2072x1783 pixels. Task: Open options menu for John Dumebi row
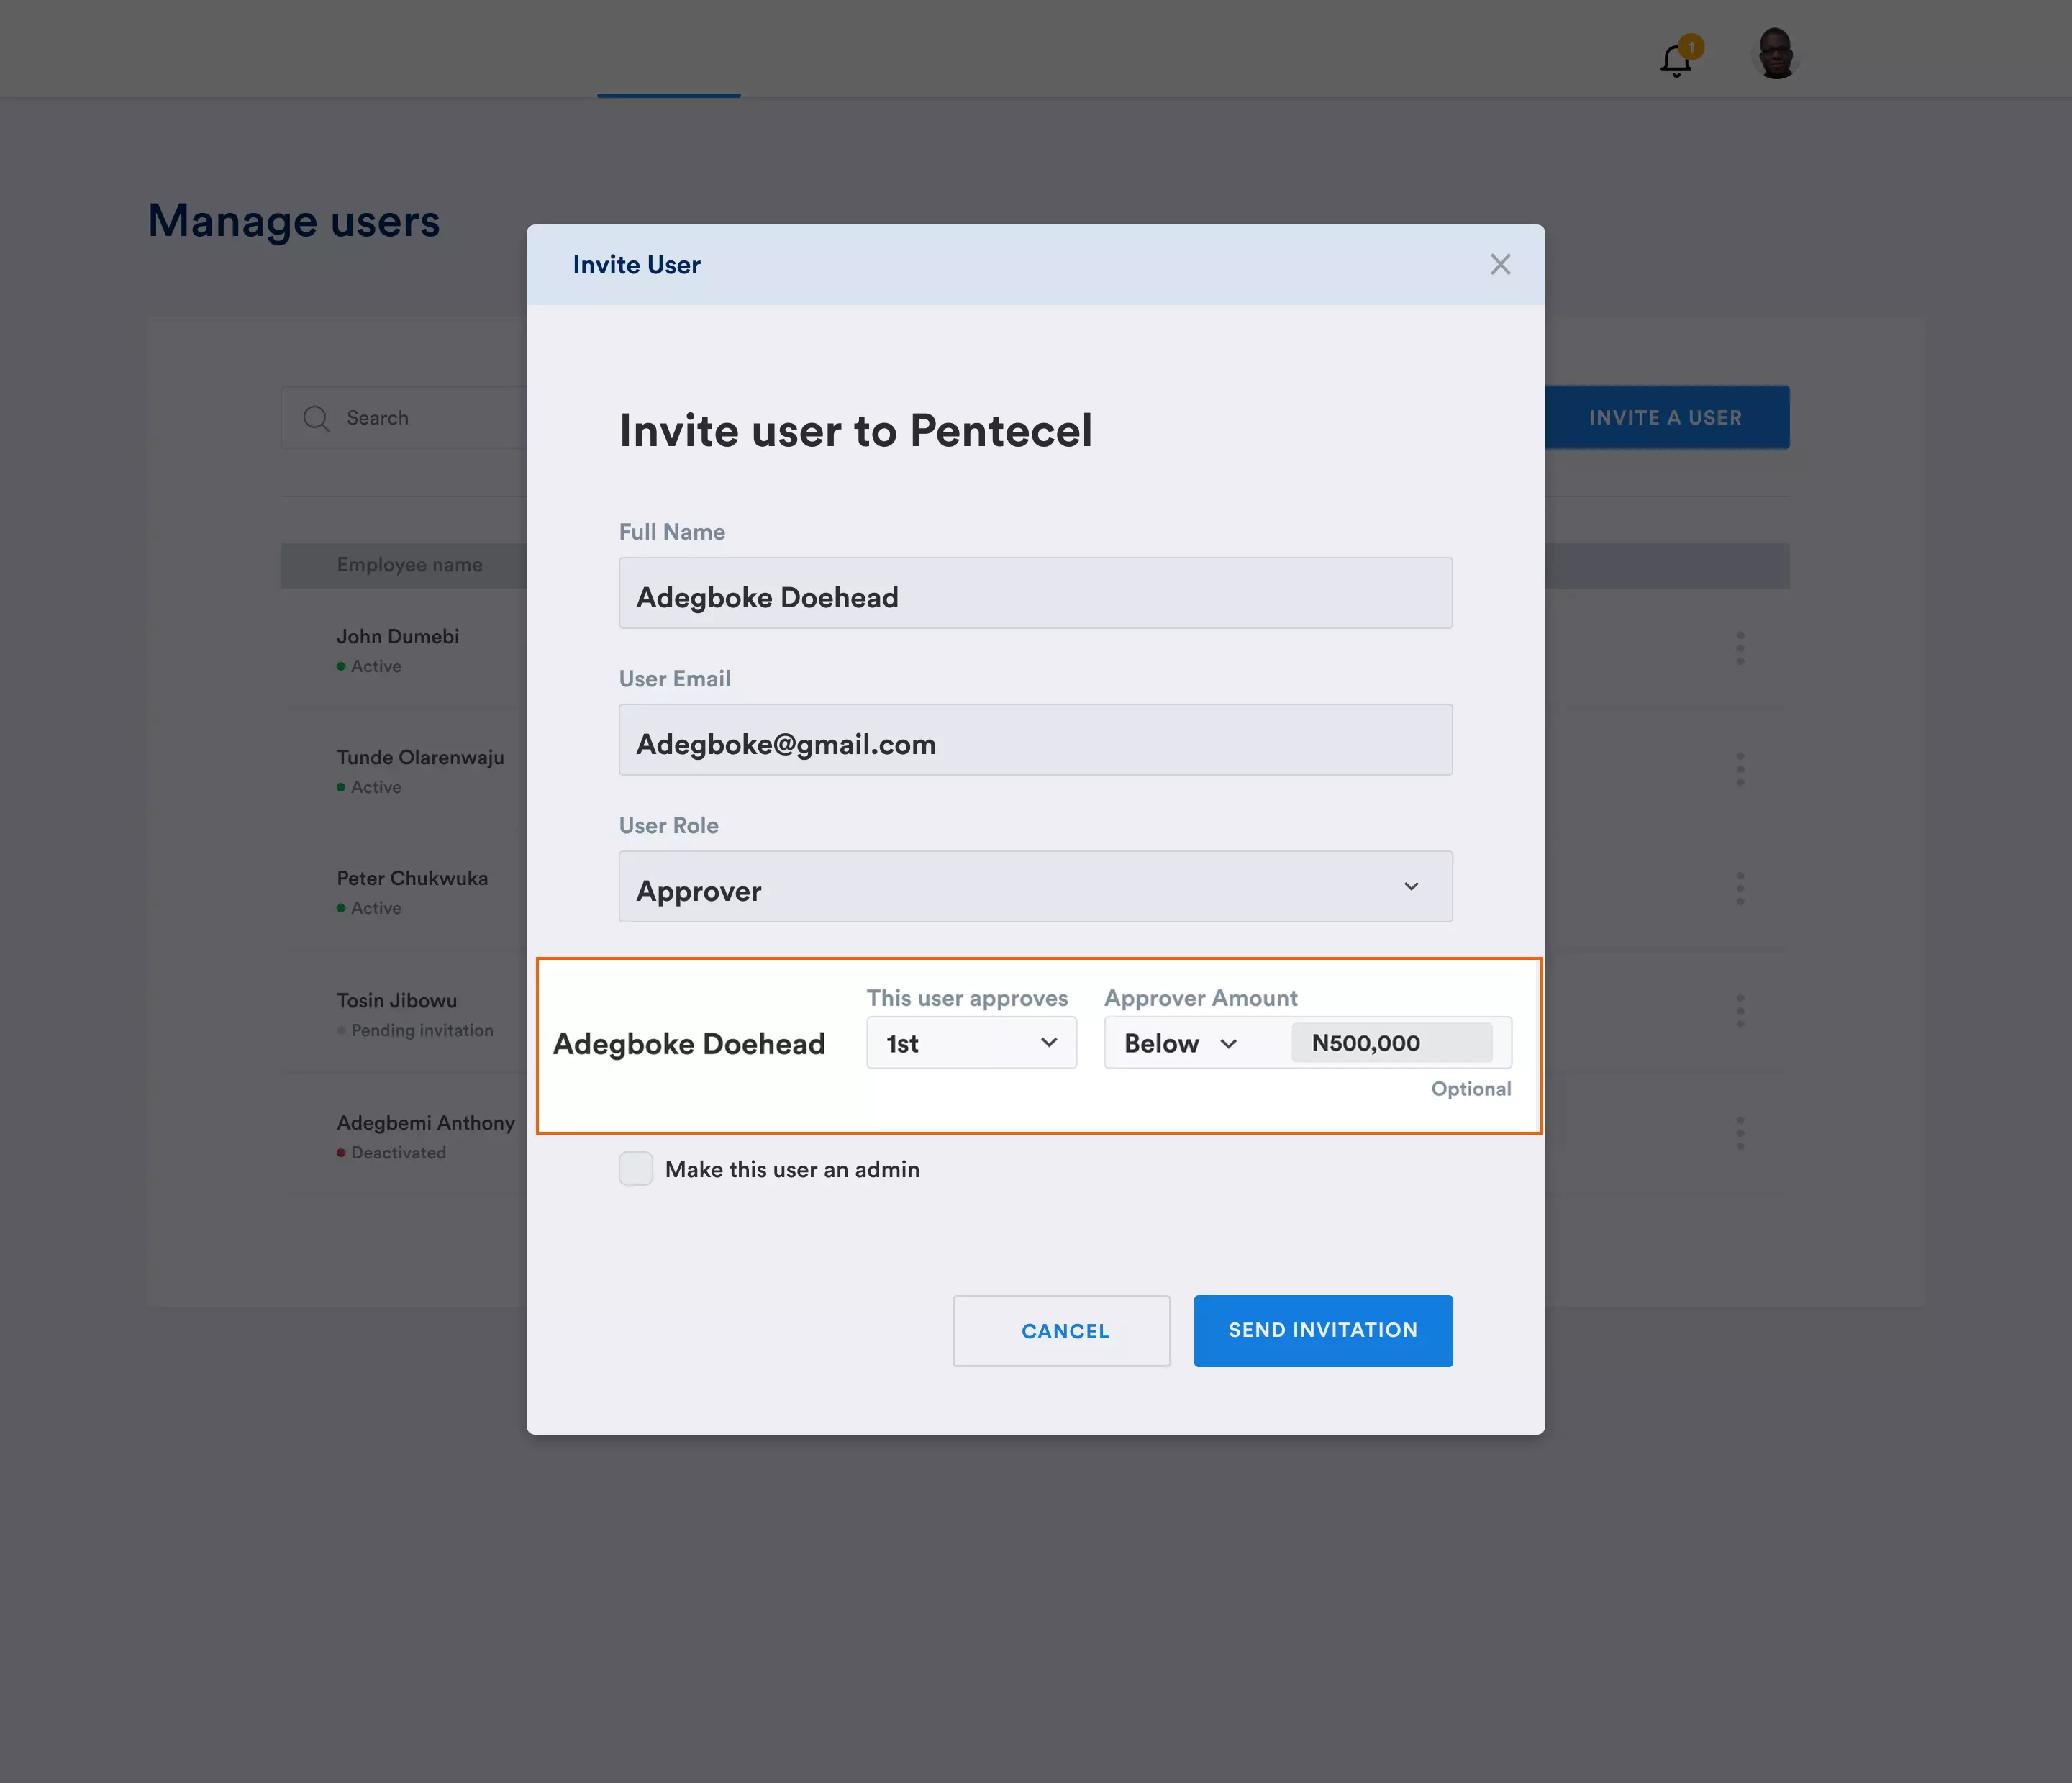(x=1740, y=648)
